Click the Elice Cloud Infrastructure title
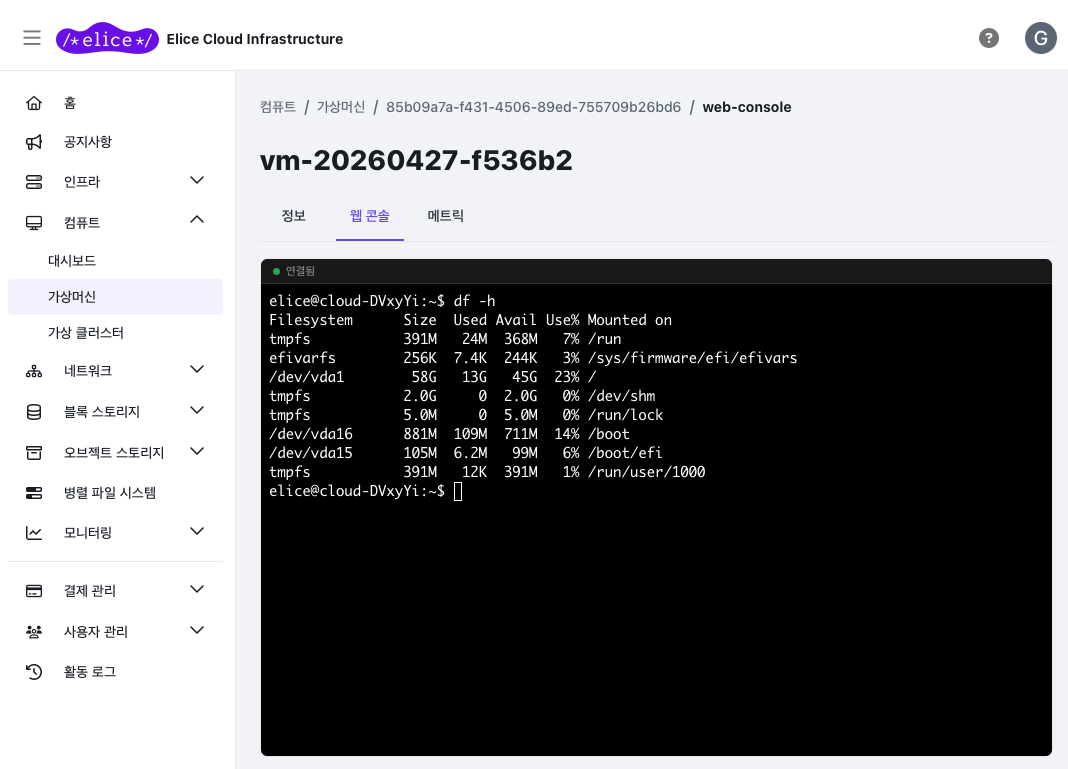Image resolution: width=1068 pixels, height=769 pixels. tap(255, 39)
